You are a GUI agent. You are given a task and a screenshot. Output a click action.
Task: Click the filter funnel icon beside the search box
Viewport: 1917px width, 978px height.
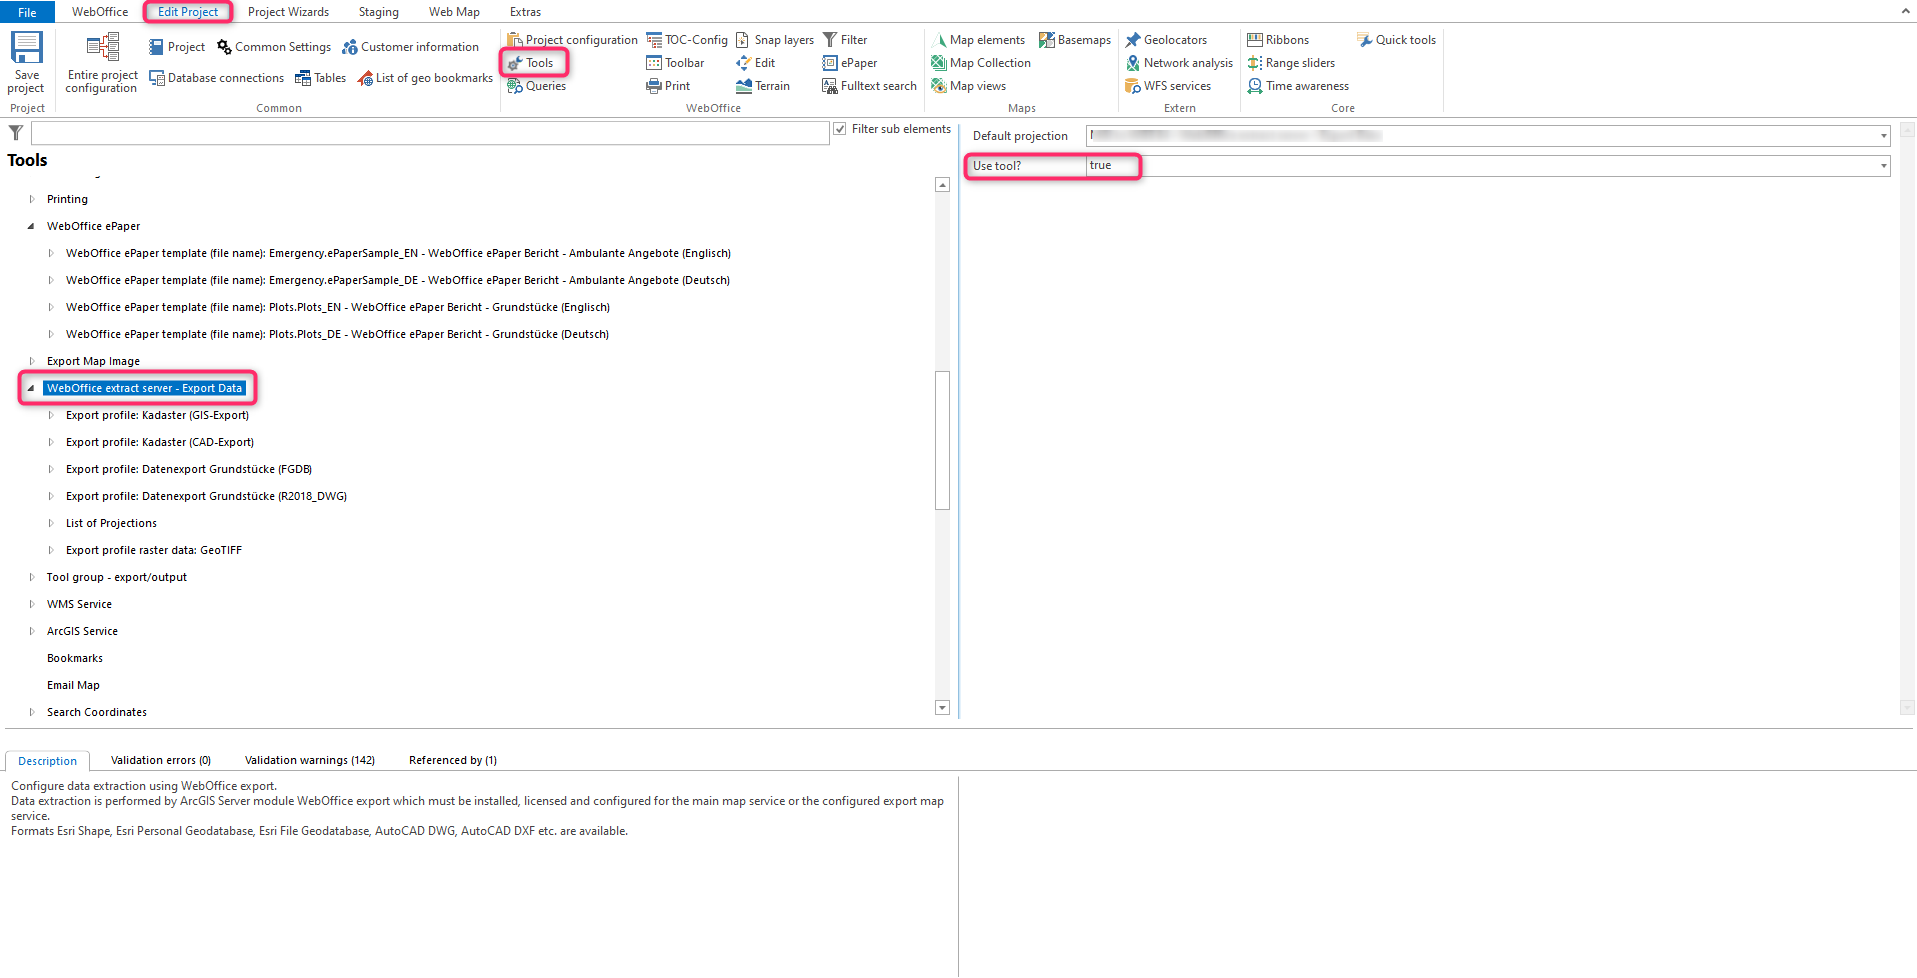tap(15, 131)
